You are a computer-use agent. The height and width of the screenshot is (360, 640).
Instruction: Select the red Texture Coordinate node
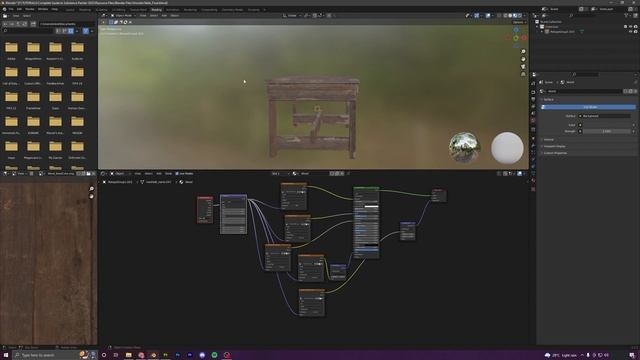click(x=205, y=210)
